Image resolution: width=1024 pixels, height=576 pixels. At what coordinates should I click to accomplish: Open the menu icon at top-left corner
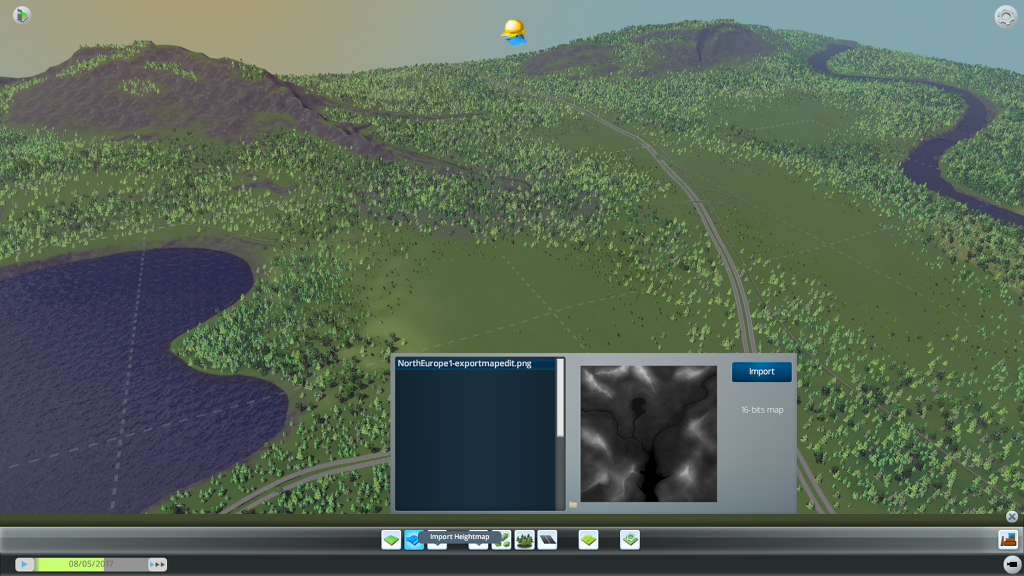point(22,14)
